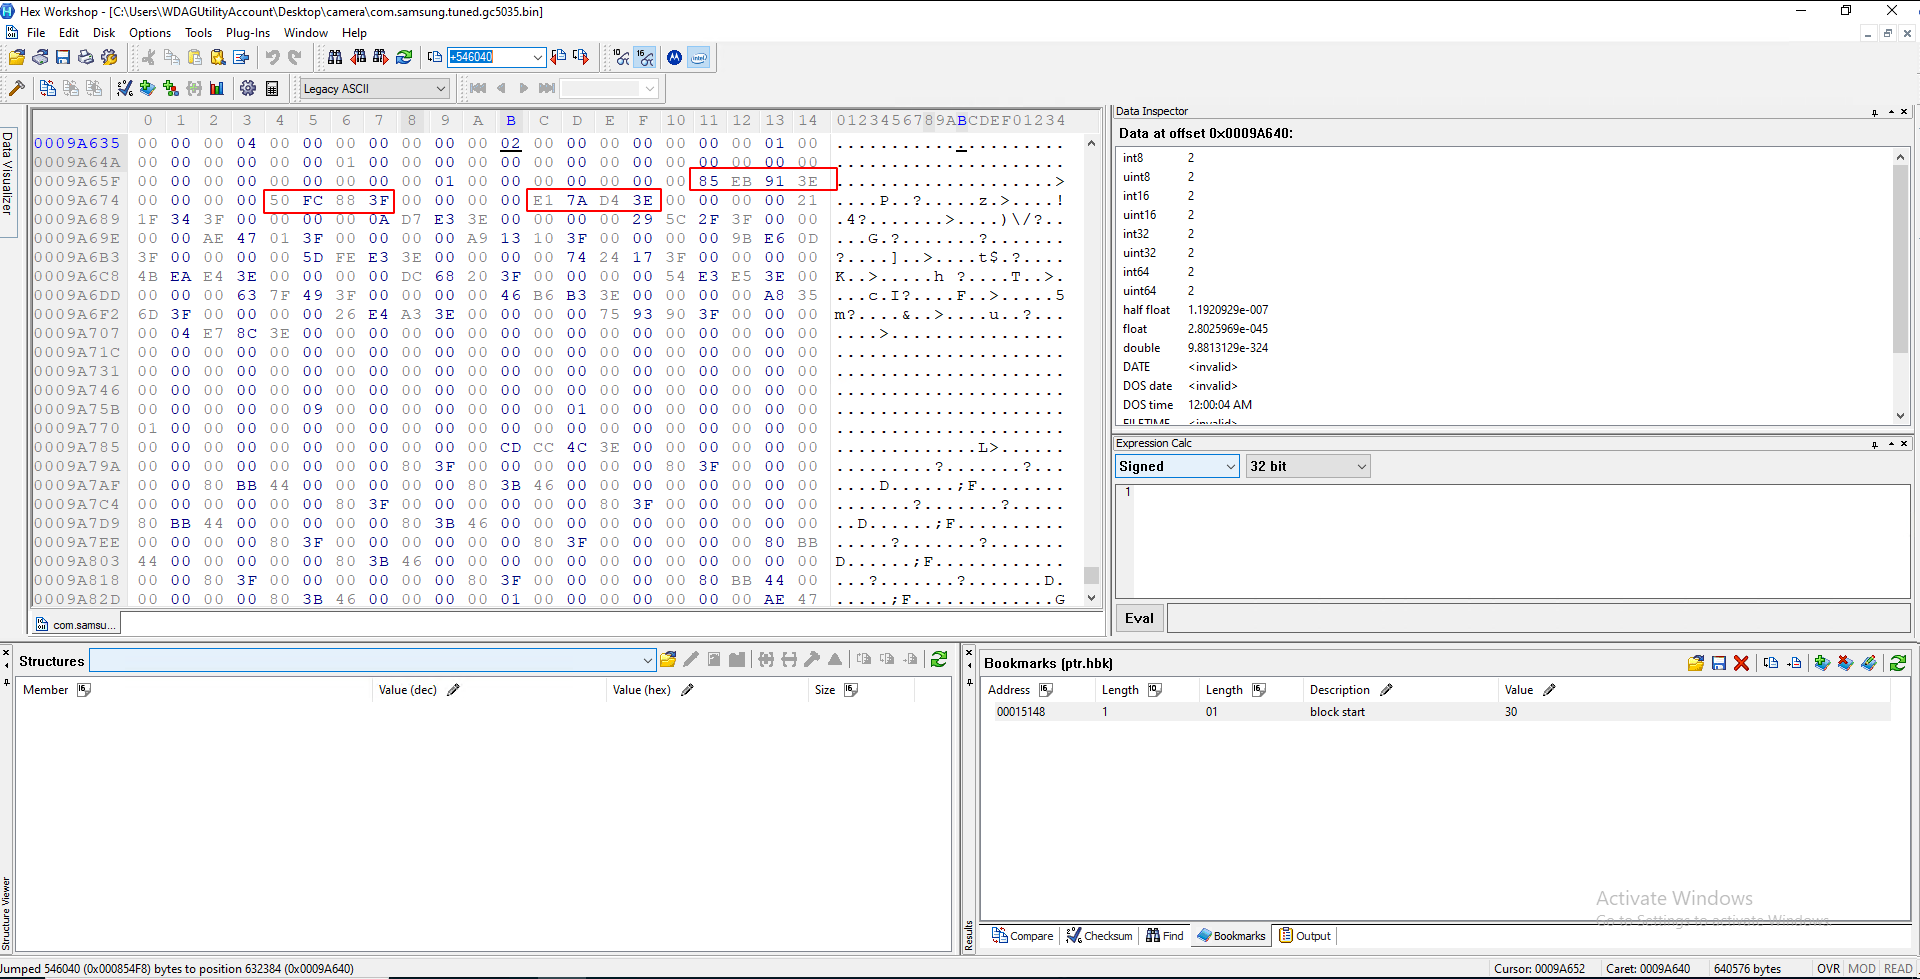
Task: Open the calculator icon in the toolbar
Action: 272,88
